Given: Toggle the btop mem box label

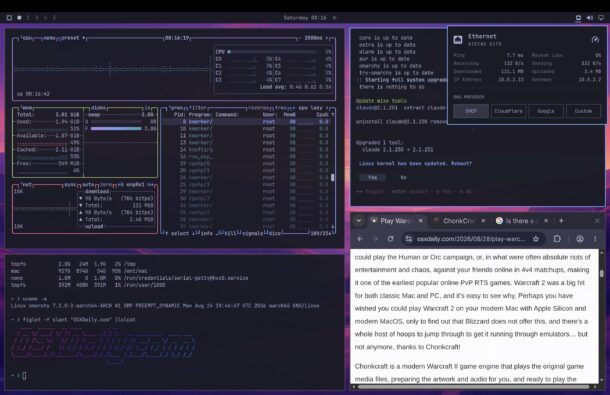Looking at the screenshot, I should pos(27,107).
